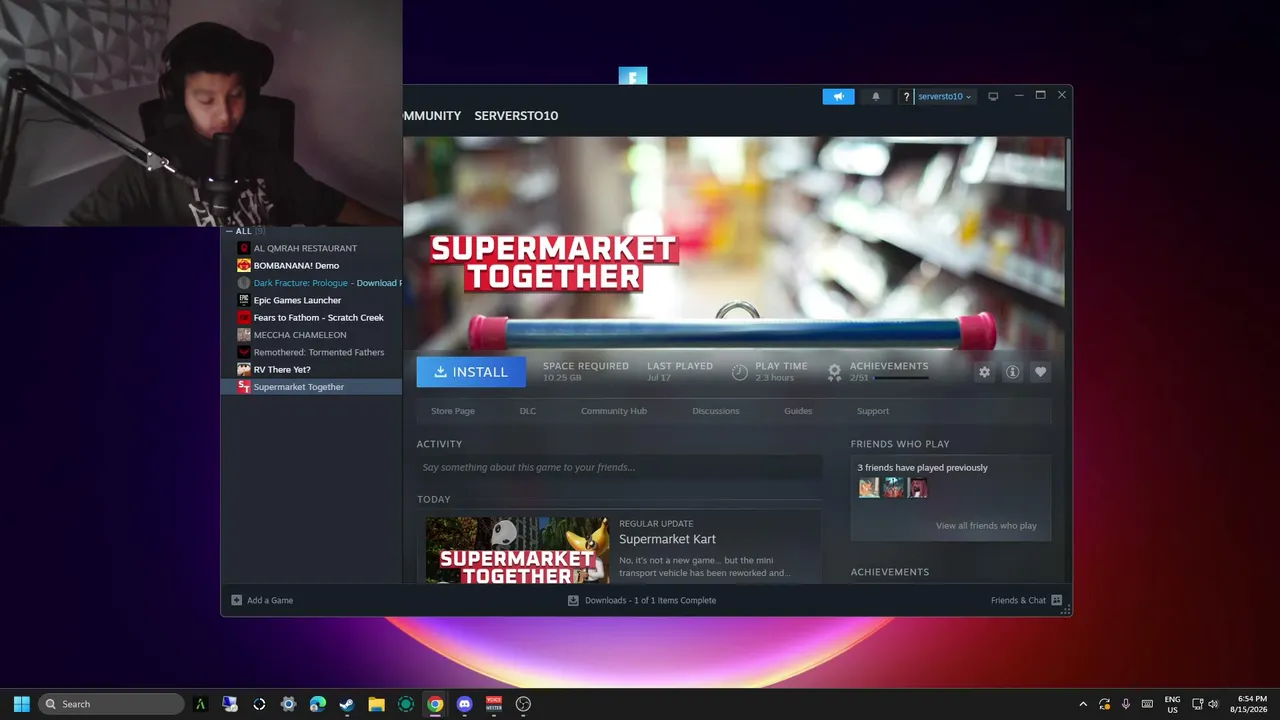Image resolution: width=1280 pixels, height=720 pixels.
Task: Open the SERVERSTO10 profile menu
Action: click(x=516, y=116)
